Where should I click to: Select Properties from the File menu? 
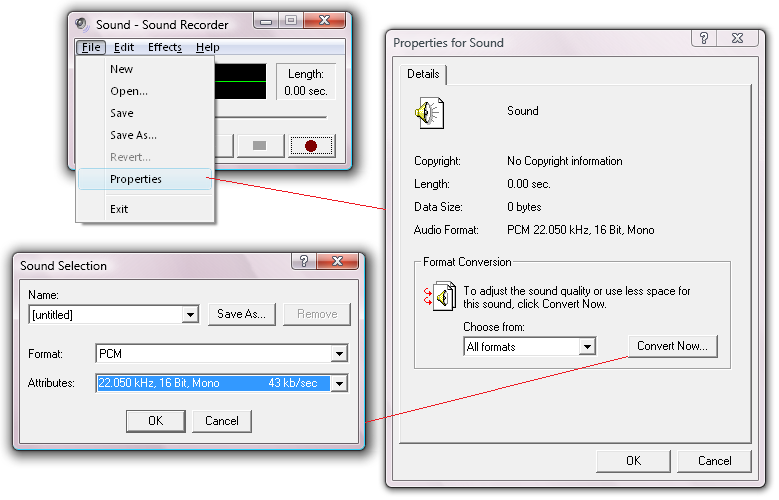tap(136, 179)
